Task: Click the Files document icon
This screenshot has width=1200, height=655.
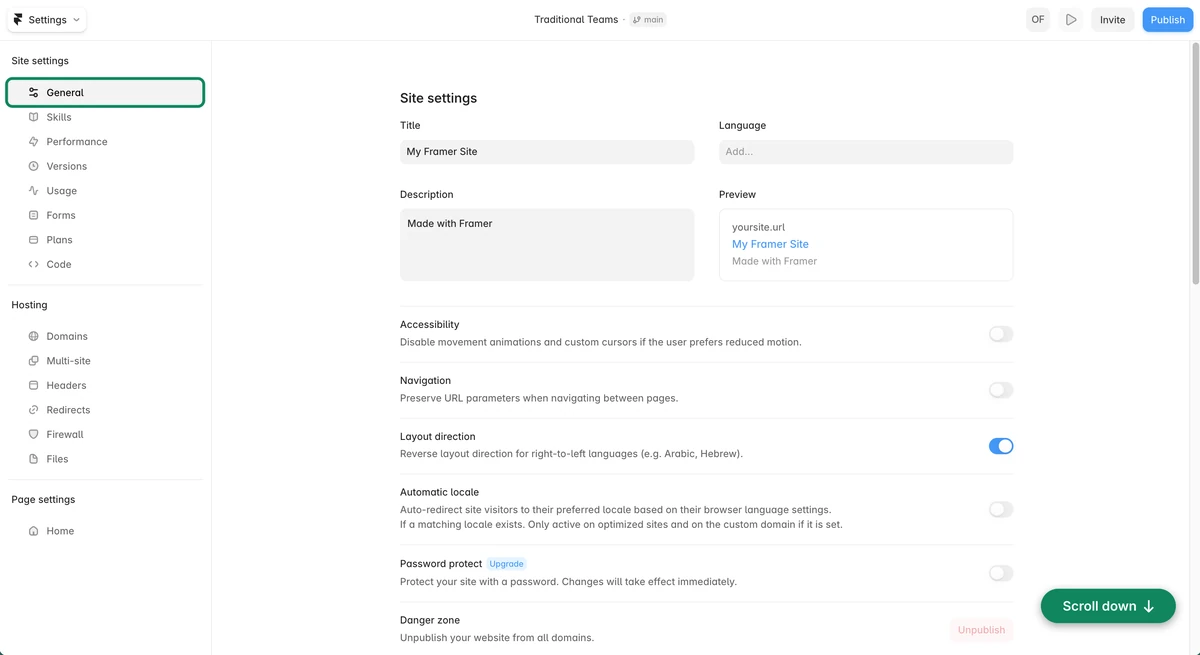Action: click(x=34, y=459)
